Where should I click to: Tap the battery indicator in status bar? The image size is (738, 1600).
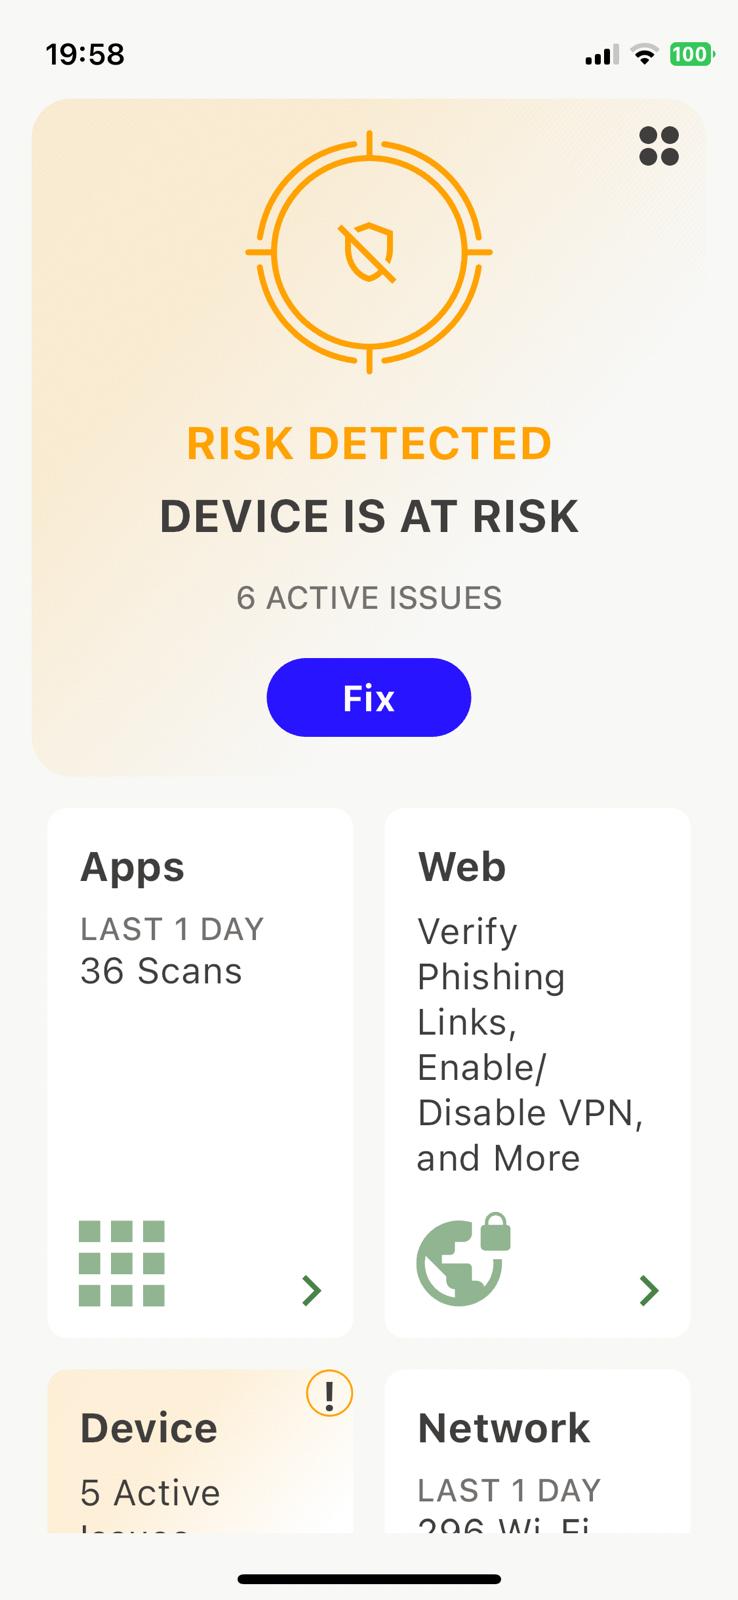pyautogui.click(x=691, y=54)
